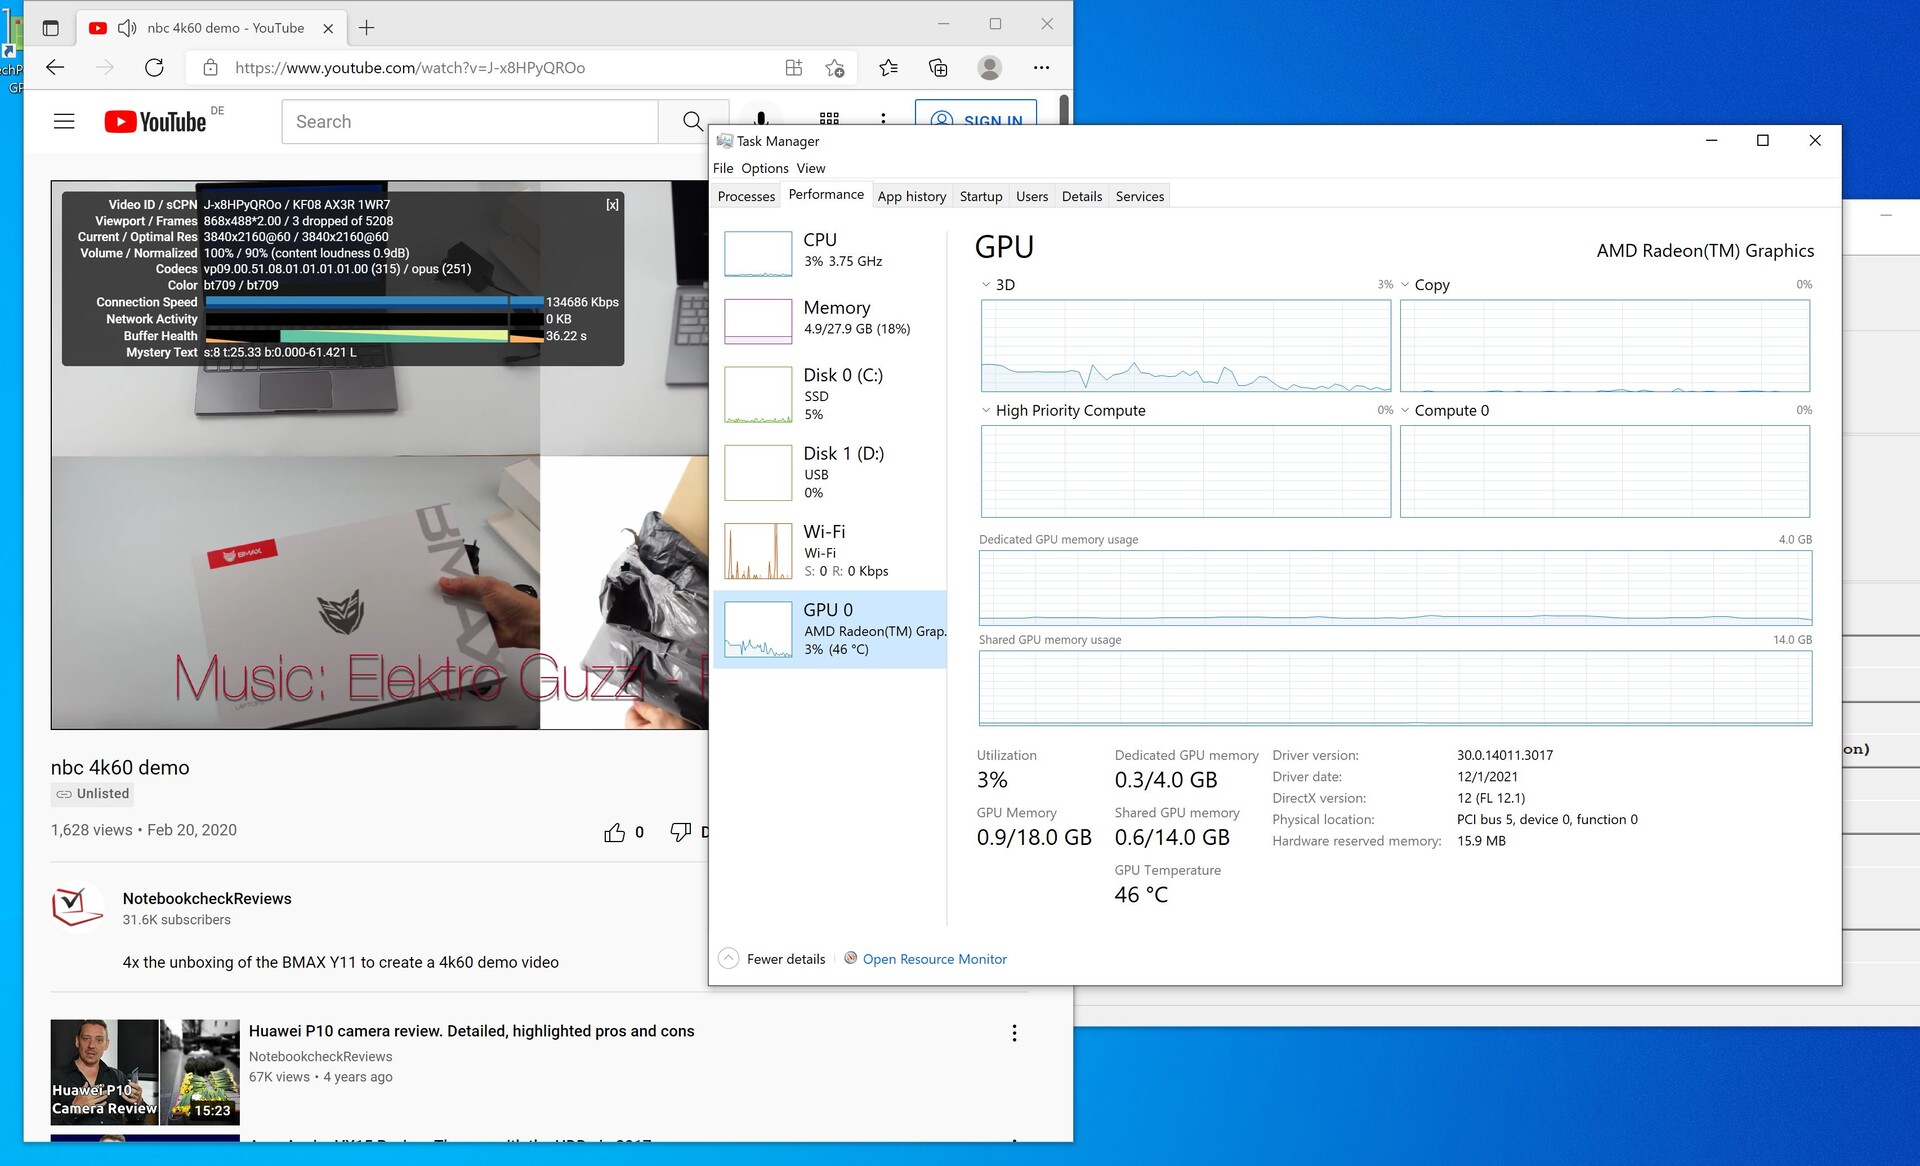Viewport: 1920px width, 1166px height.
Task: Dislike the nbc 4k60 demo video
Action: point(681,832)
